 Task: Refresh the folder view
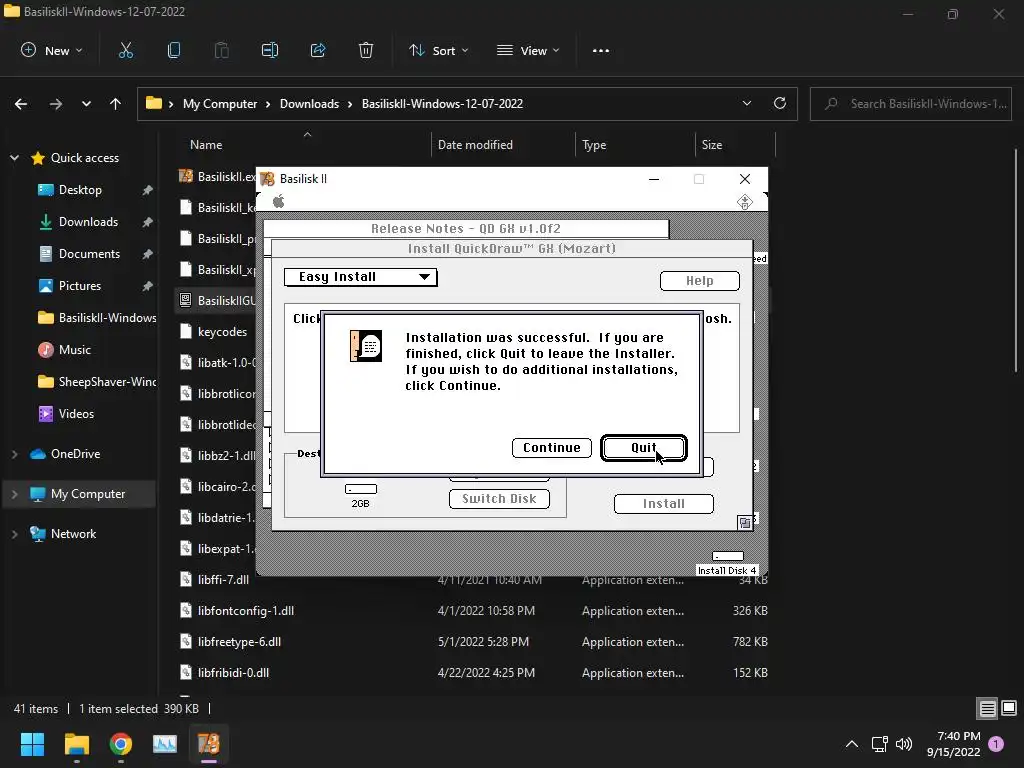click(780, 103)
